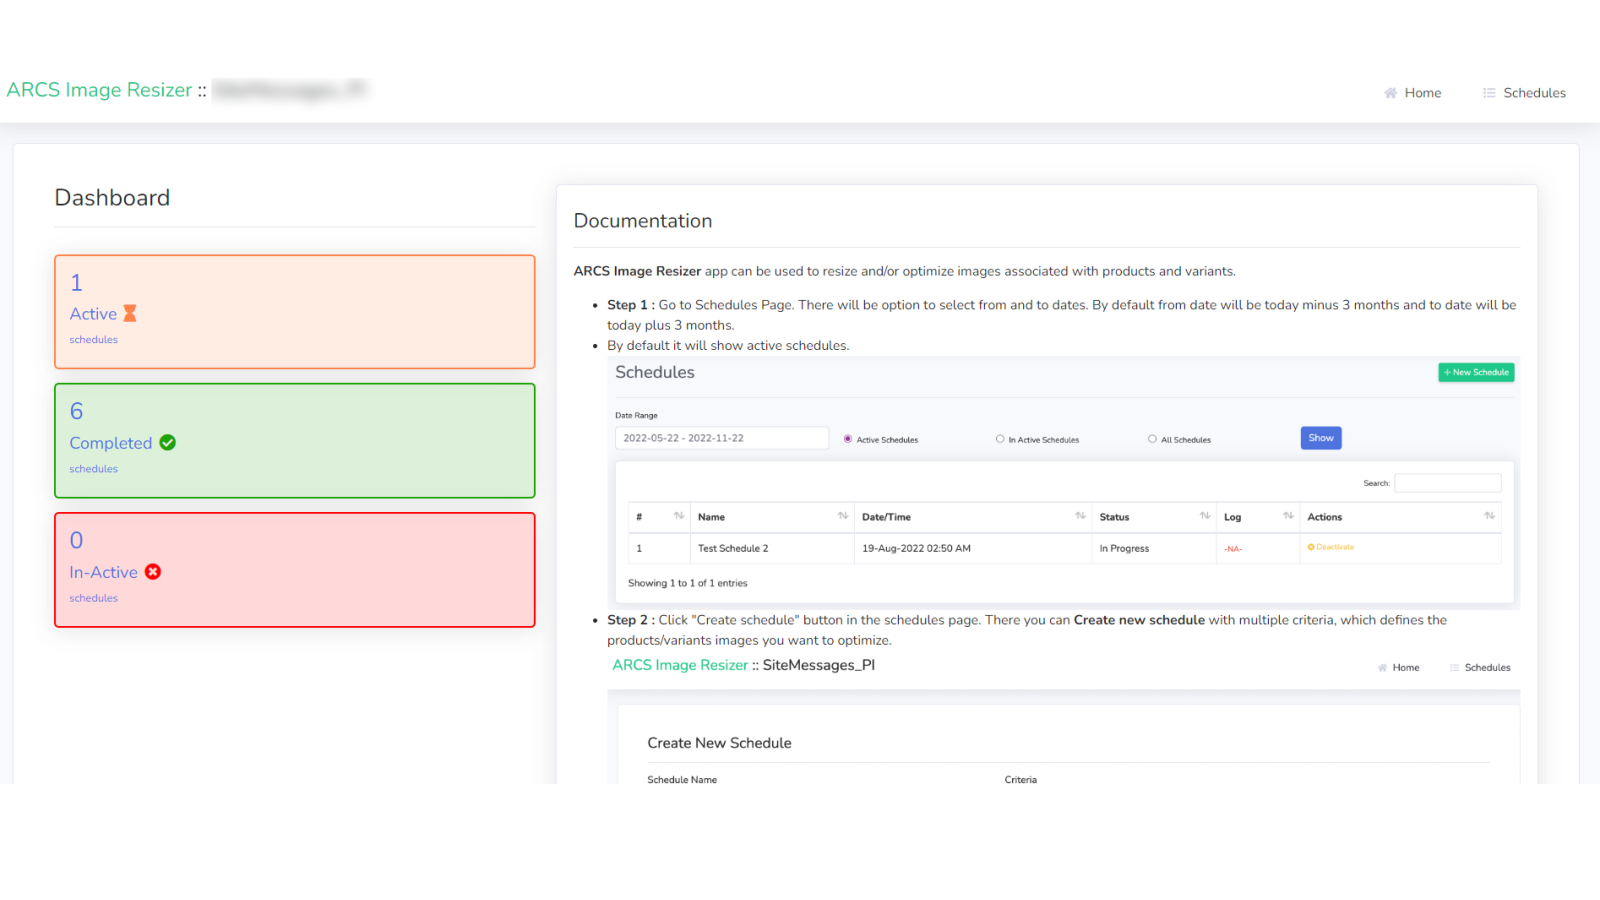Click the home icon in the top navigation
The height and width of the screenshot is (900, 1600).
click(1390, 92)
